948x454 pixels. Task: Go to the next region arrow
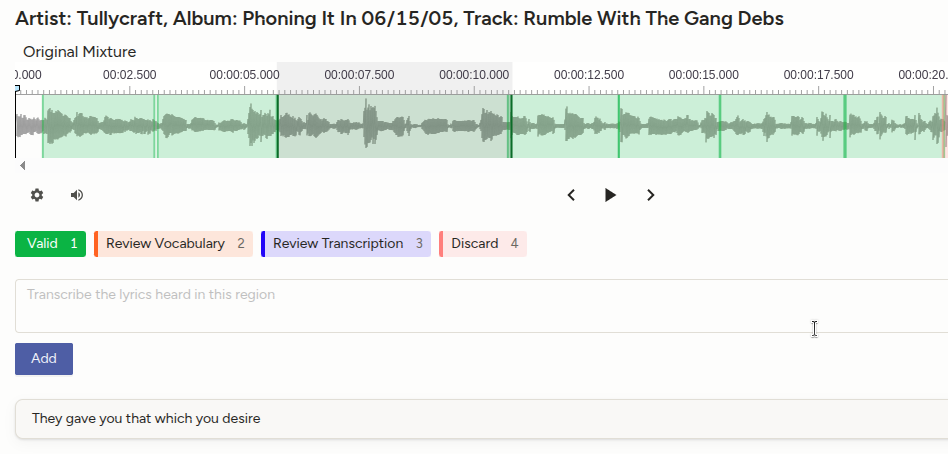(x=651, y=195)
